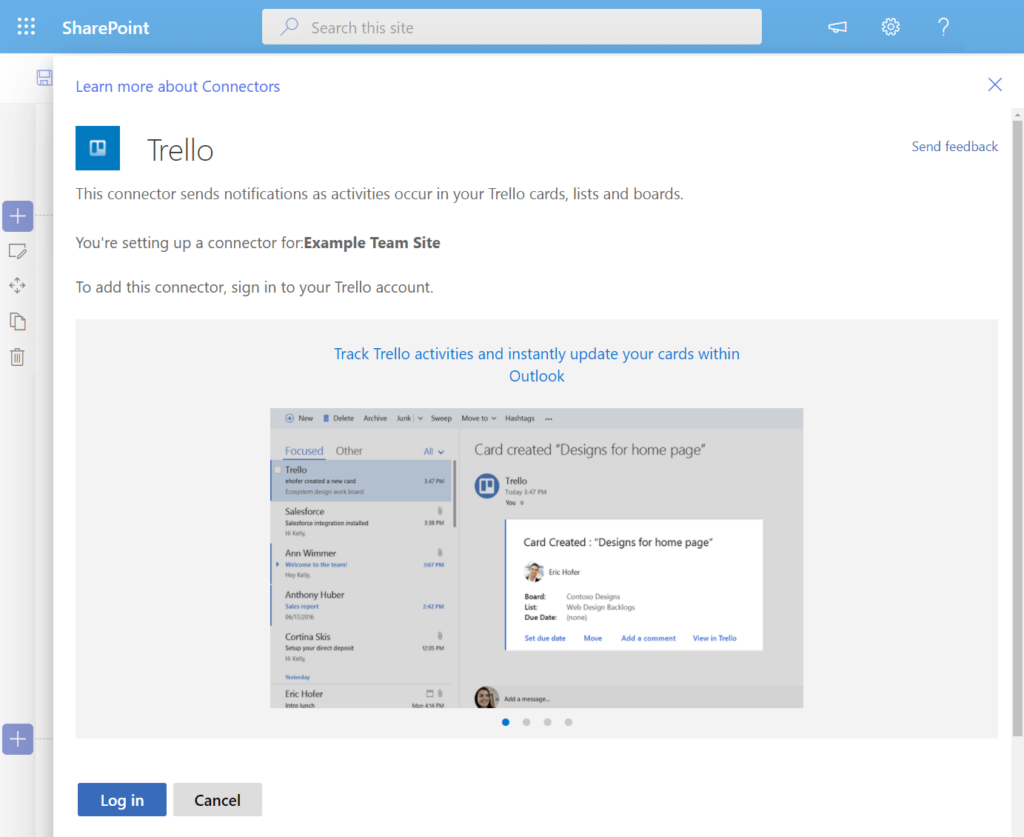Open the Help question mark icon

tap(943, 27)
